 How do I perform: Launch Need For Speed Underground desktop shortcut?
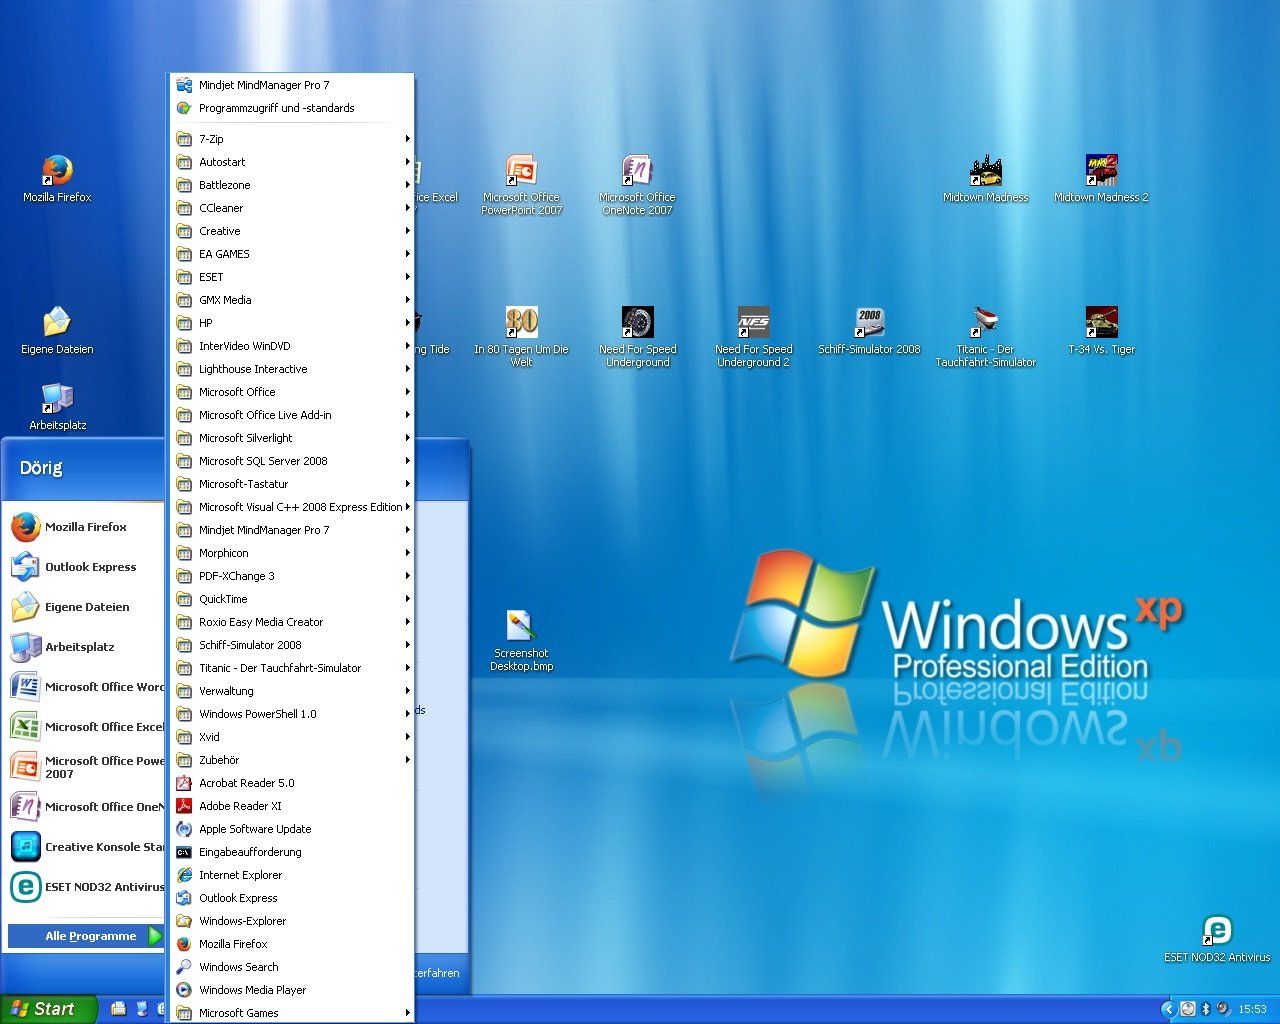coord(637,336)
